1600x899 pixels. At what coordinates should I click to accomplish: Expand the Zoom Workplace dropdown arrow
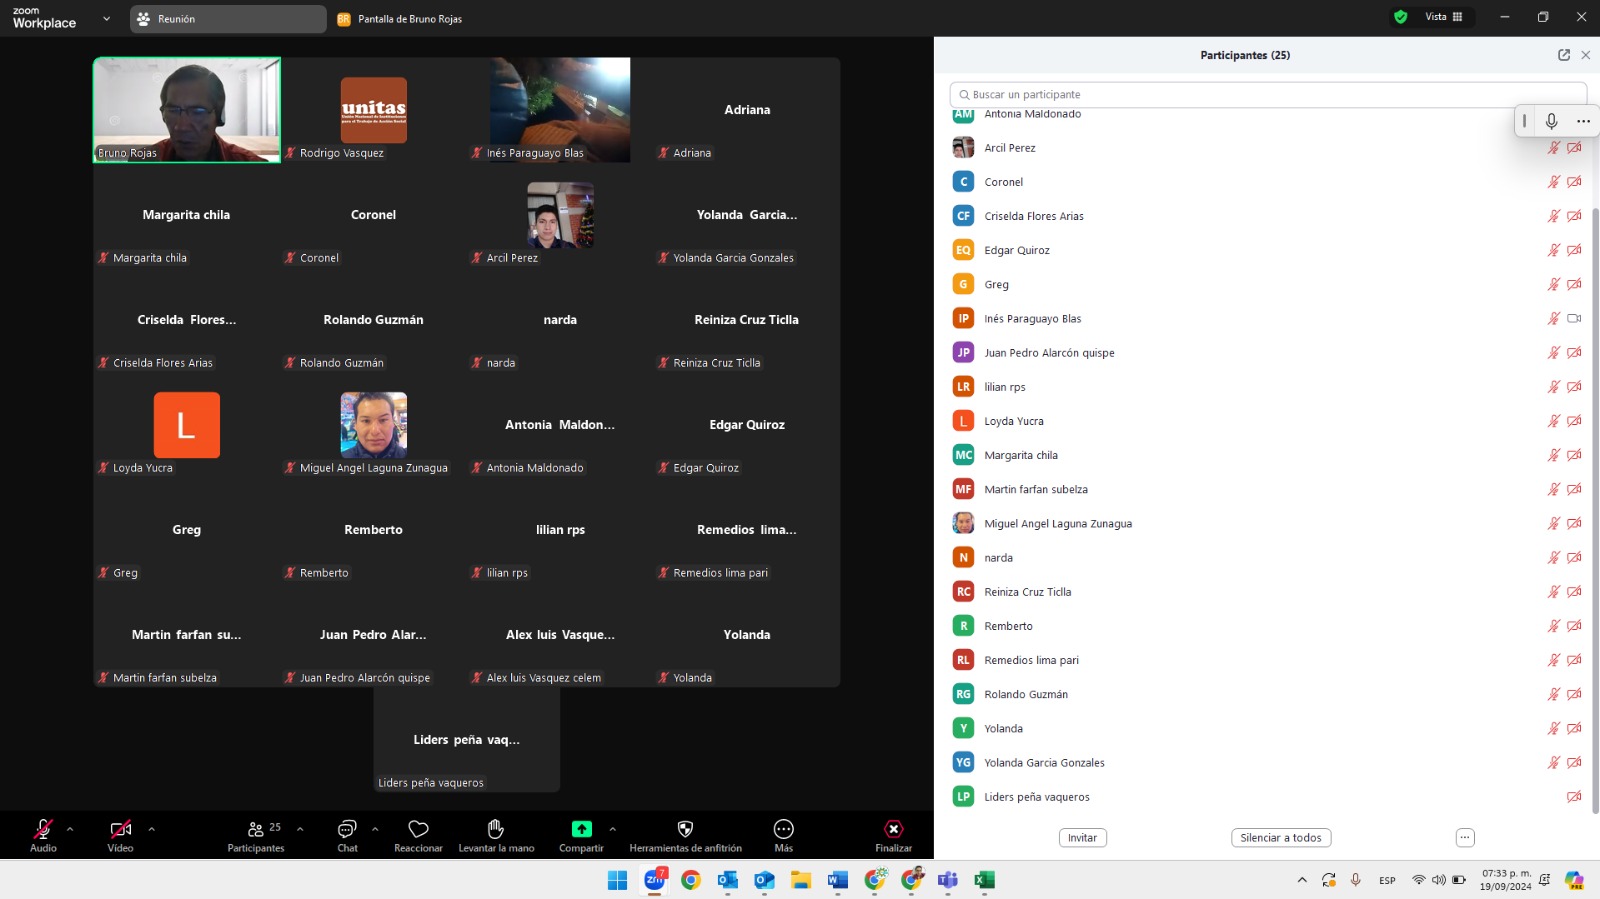107,19
